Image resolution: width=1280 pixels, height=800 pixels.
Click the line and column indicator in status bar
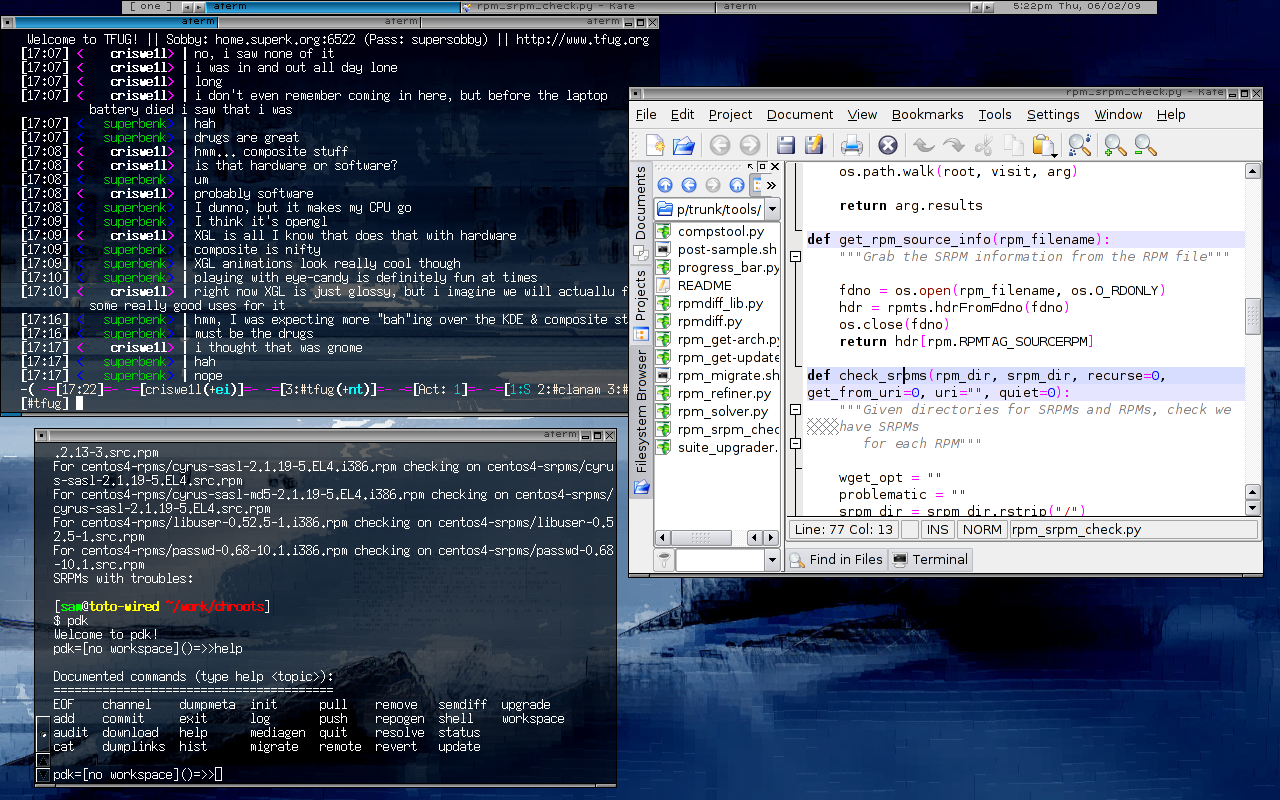click(843, 530)
